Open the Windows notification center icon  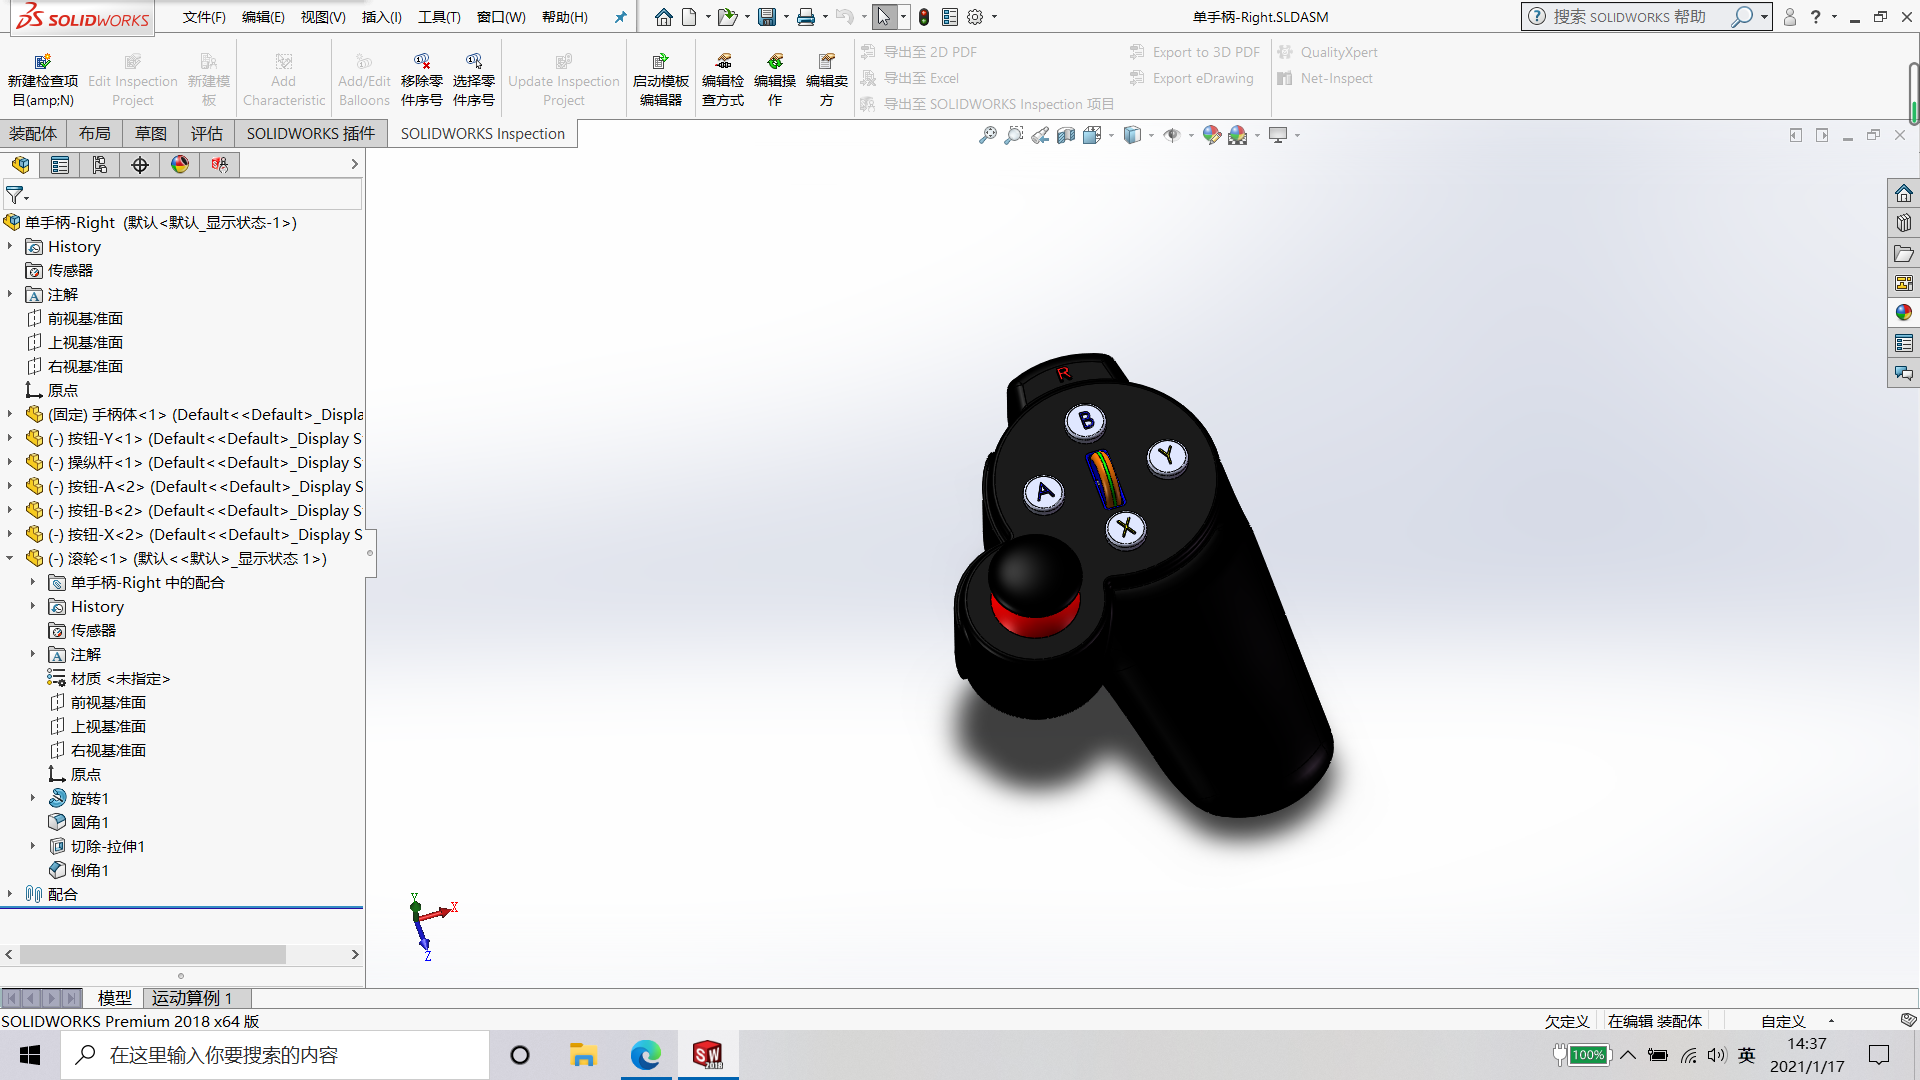click(x=1879, y=1055)
